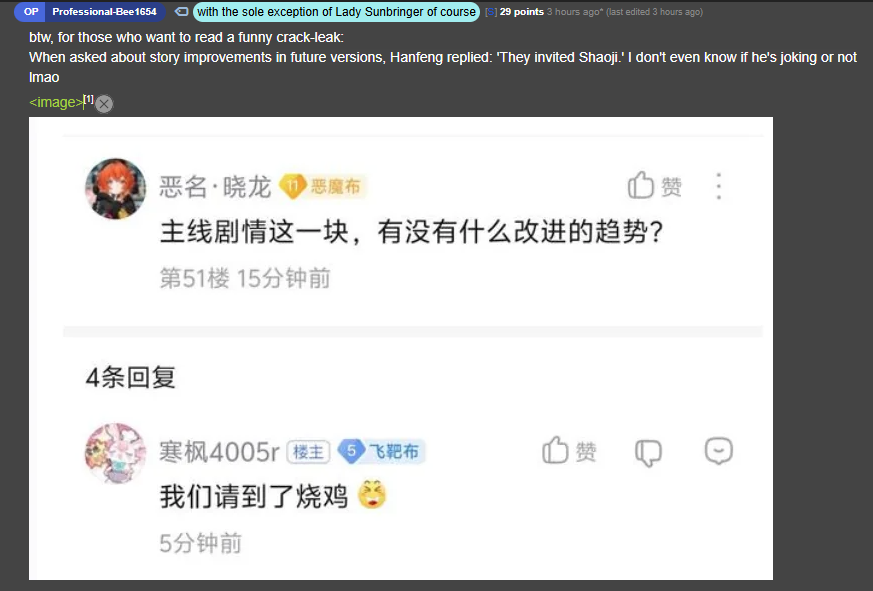Image resolution: width=873 pixels, height=591 pixels.
Task: Like the 烧鸡 reply with thumbs-up 赞
Action: (x=570, y=451)
